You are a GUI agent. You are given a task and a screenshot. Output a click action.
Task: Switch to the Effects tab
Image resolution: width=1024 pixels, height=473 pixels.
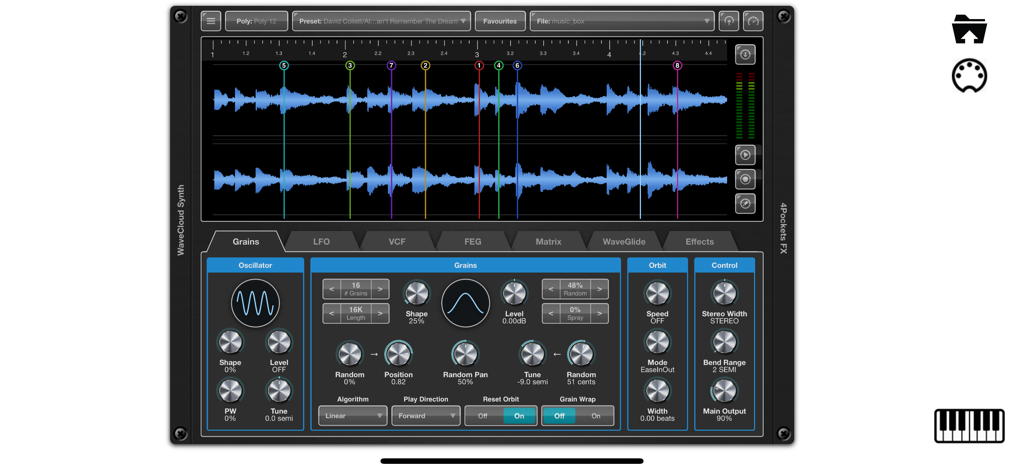point(700,241)
